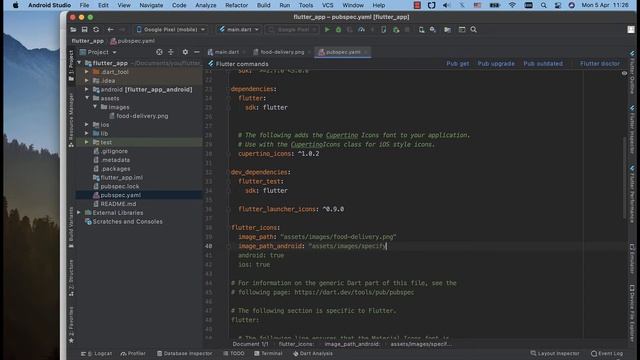Open the Build menu
The height and width of the screenshot is (360, 640).
tap(264, 5)
